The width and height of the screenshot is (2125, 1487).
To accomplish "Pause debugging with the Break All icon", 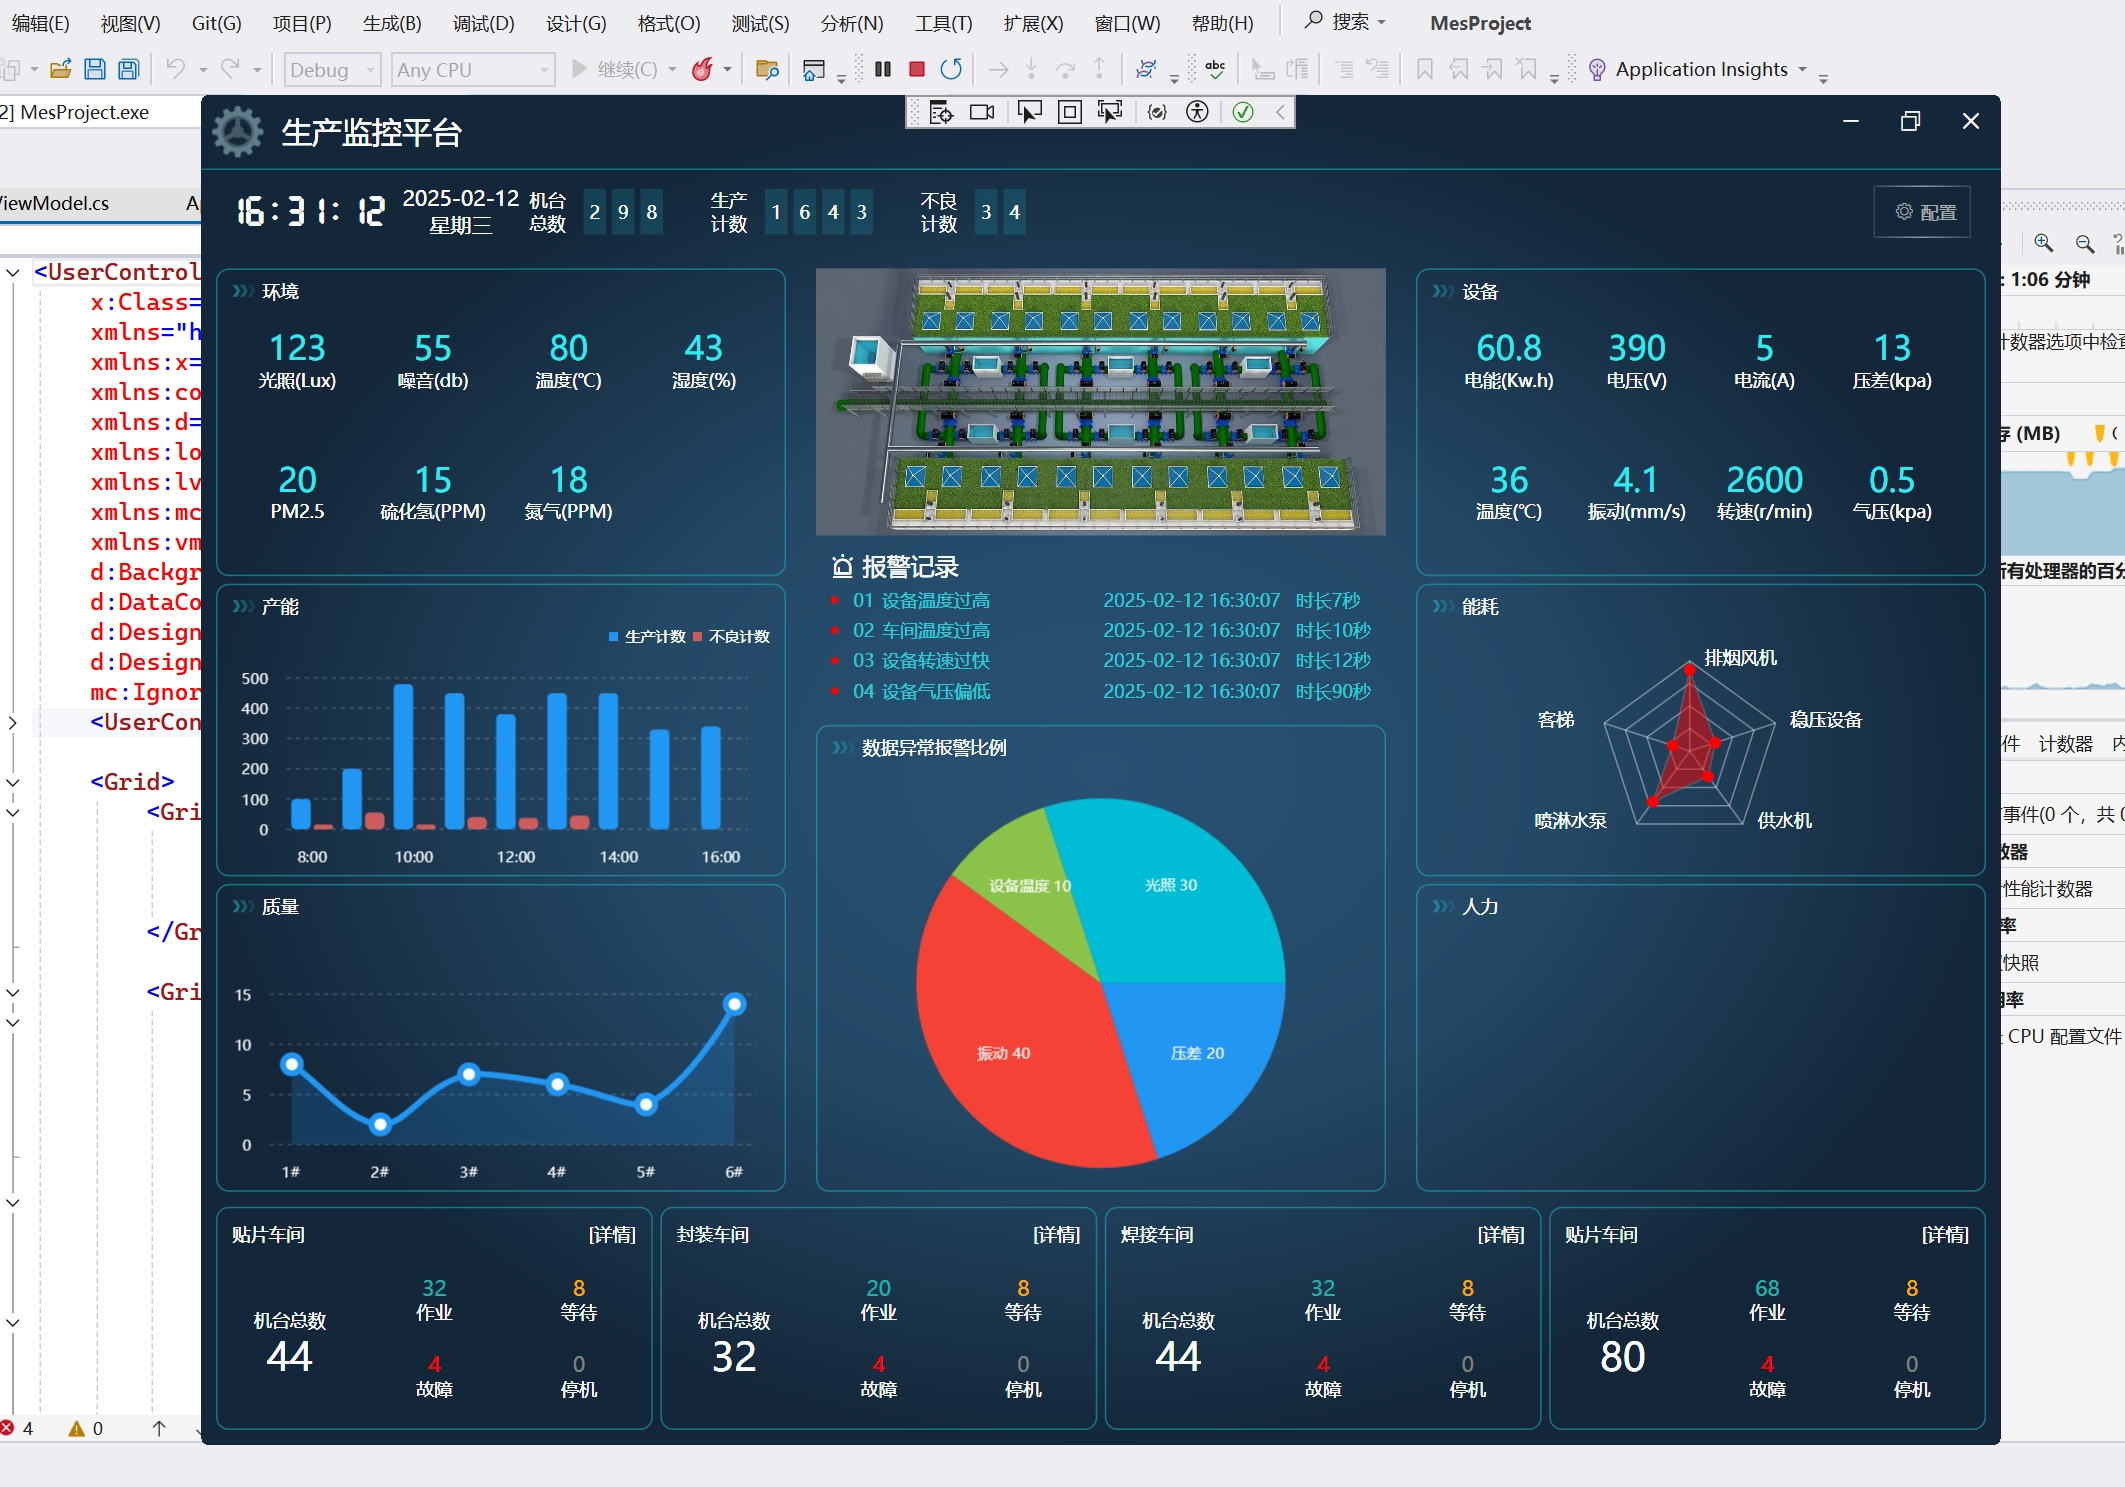I will click(x=882, y=69).
